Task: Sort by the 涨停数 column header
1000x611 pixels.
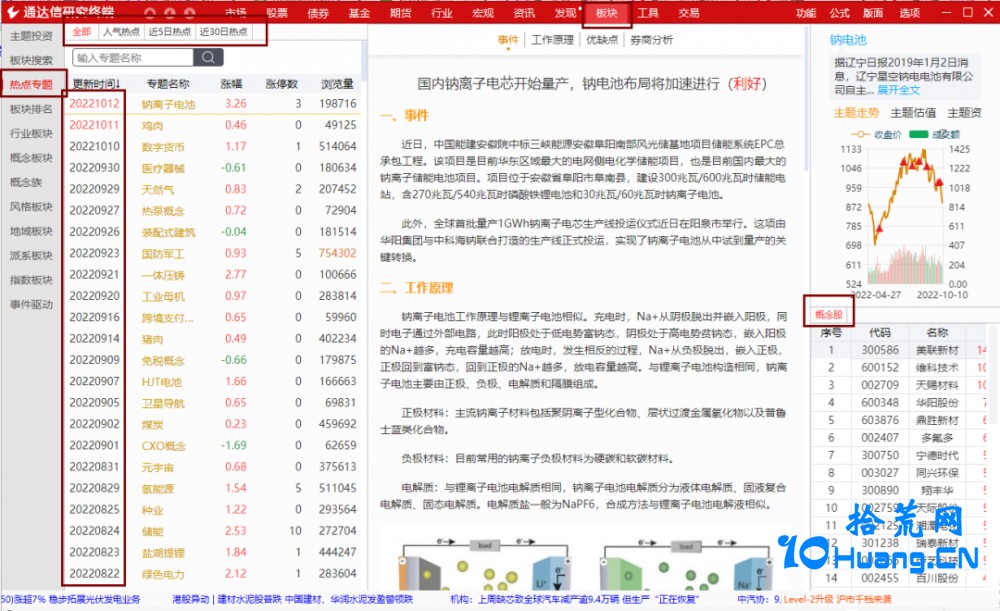Action: click(282, 84)
